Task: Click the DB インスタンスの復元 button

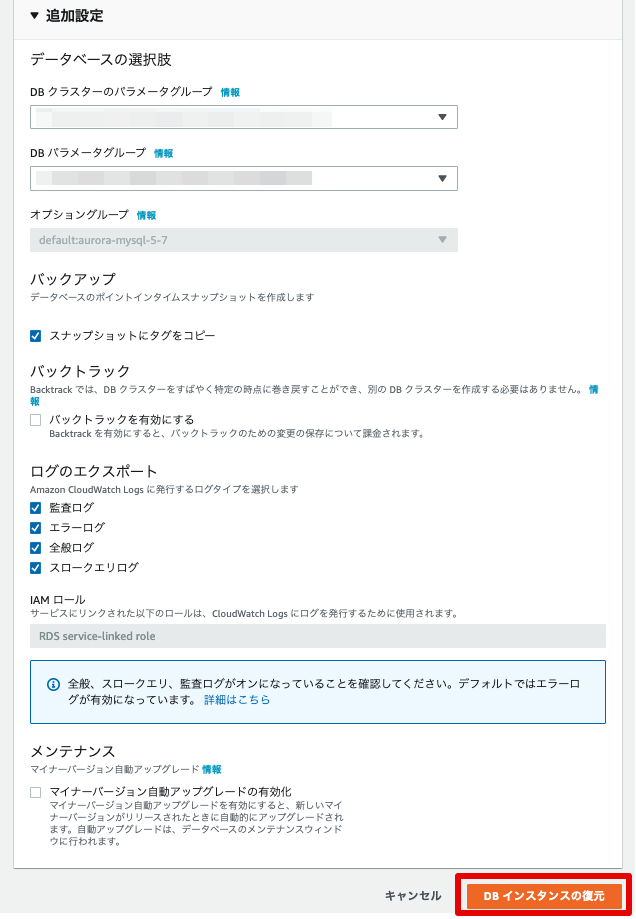Action: point(543,896)
